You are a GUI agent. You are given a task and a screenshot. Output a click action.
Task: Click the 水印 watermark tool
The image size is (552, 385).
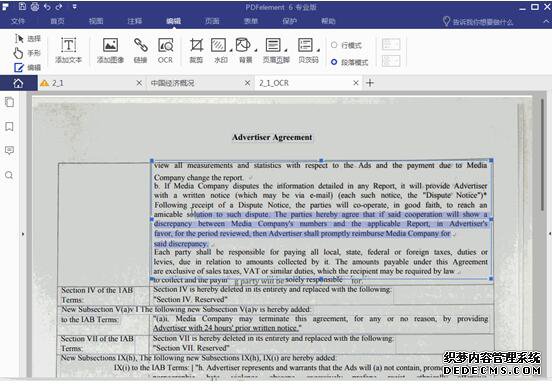[x=220, y=50]
